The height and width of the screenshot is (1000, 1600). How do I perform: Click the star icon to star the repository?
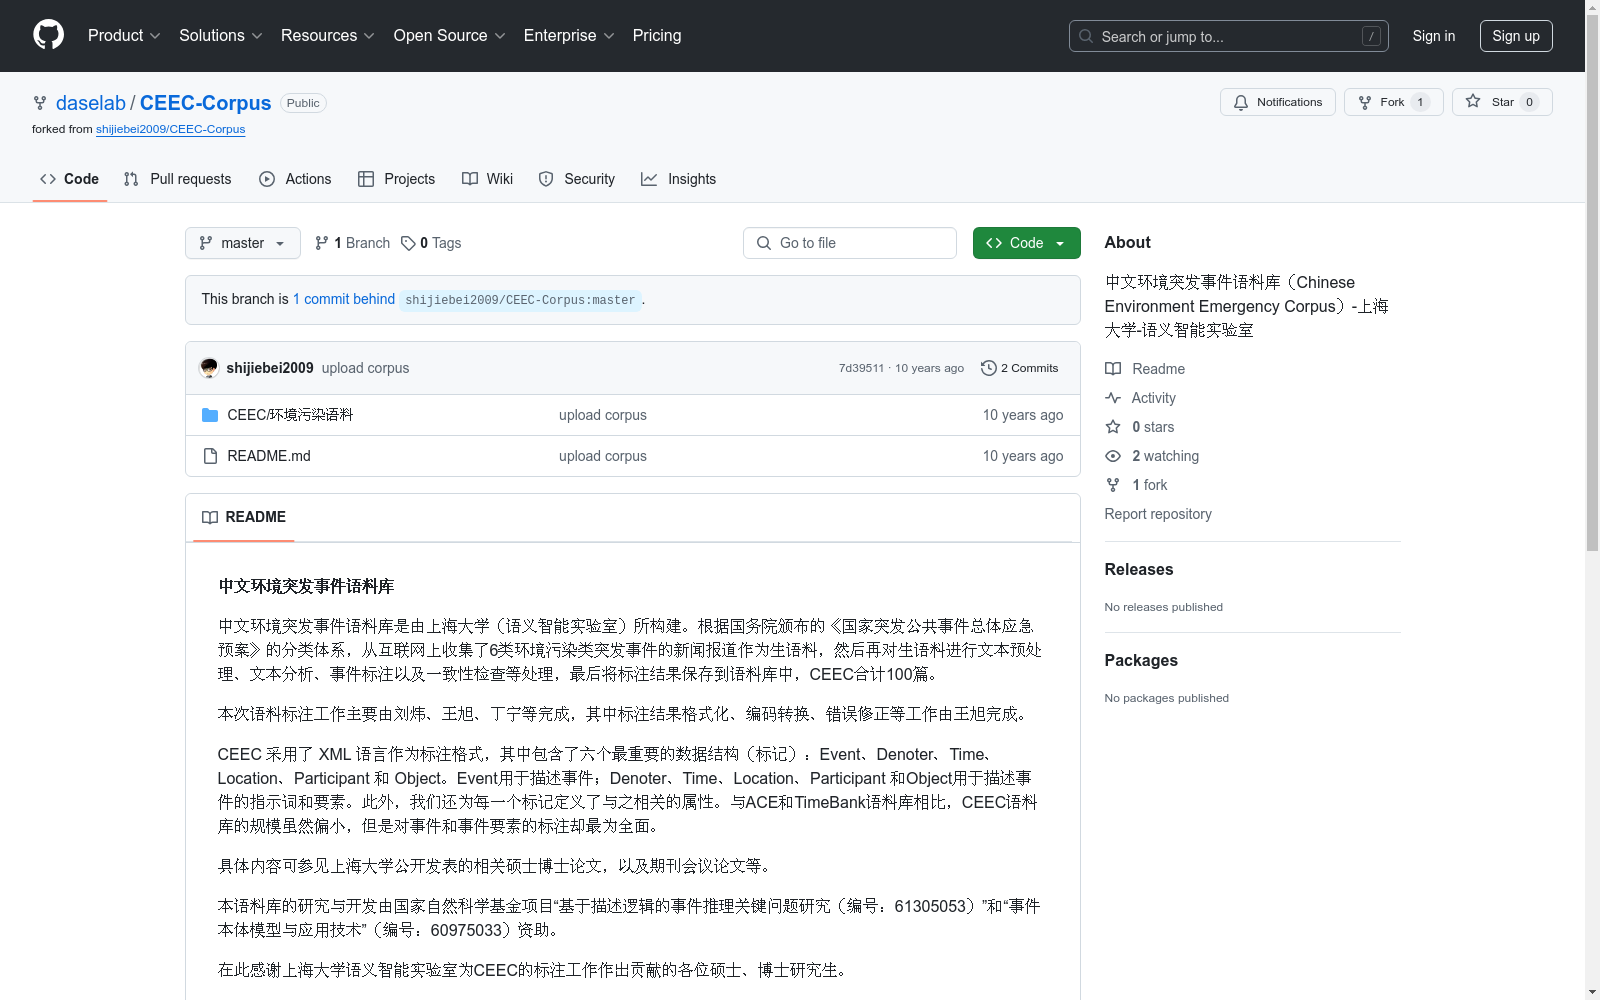point(1473,101)
